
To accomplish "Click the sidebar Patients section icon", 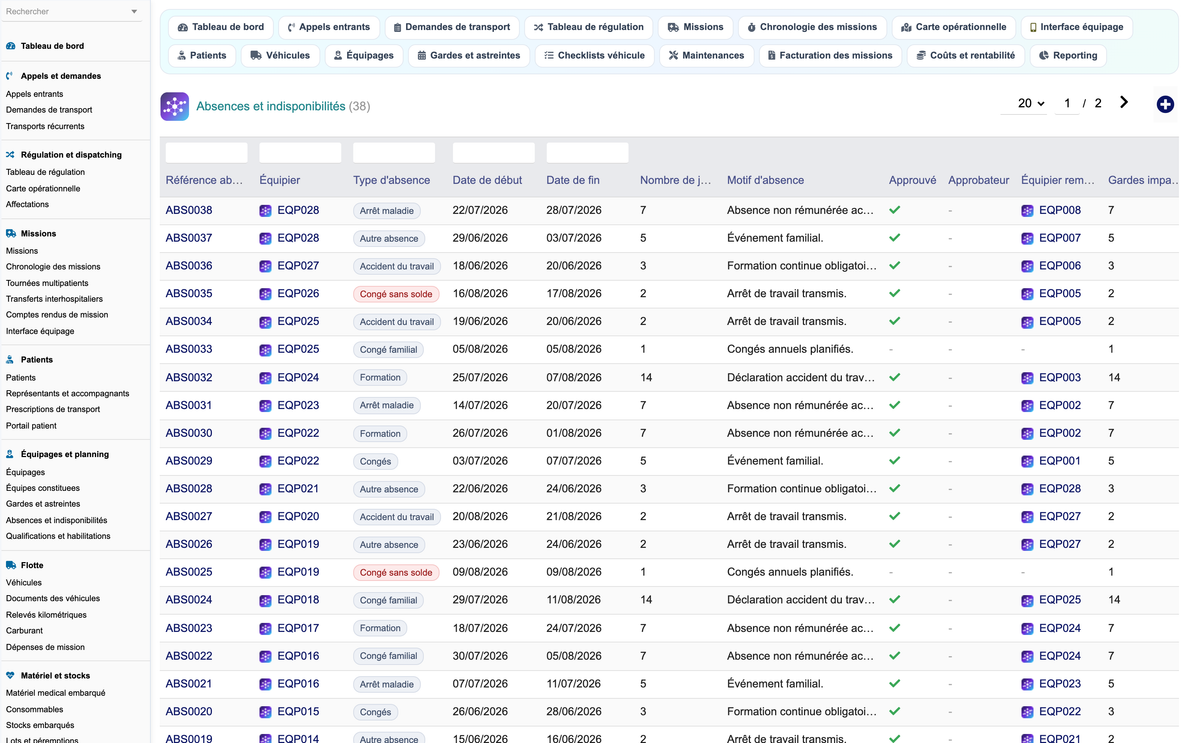I will tap(10, 360).
